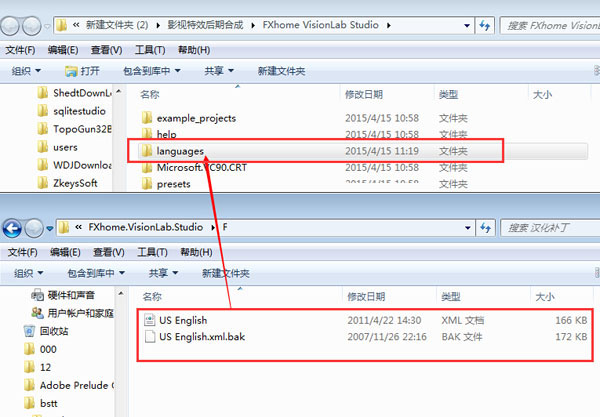Click 新建文件夹 (2) breadcrumb segment

pyautogui.click(x=117, y=25)
